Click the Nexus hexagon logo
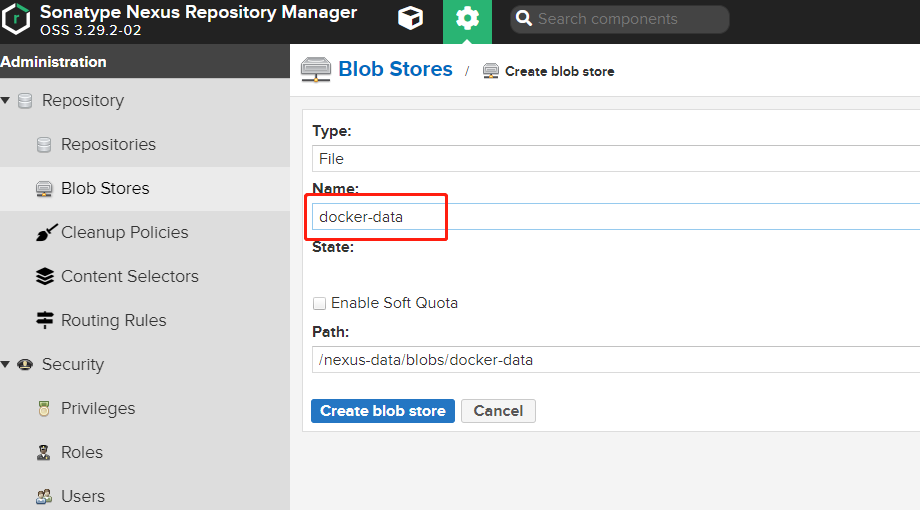This screenshot has width=920, height=510. tap(16, 19)
